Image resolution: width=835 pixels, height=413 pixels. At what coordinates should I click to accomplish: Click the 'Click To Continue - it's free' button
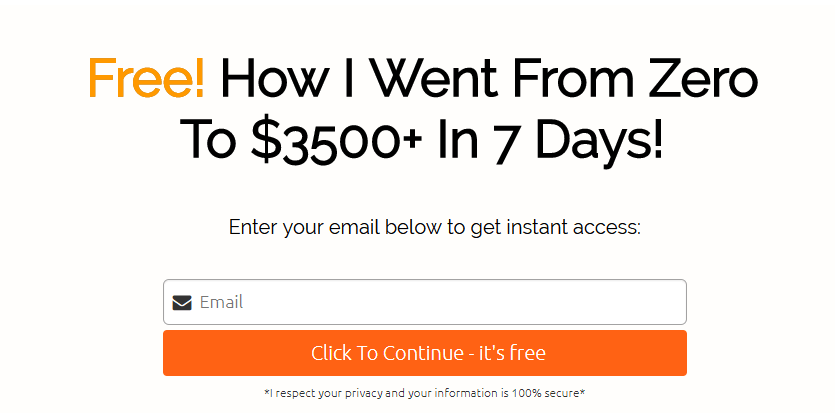424,353
